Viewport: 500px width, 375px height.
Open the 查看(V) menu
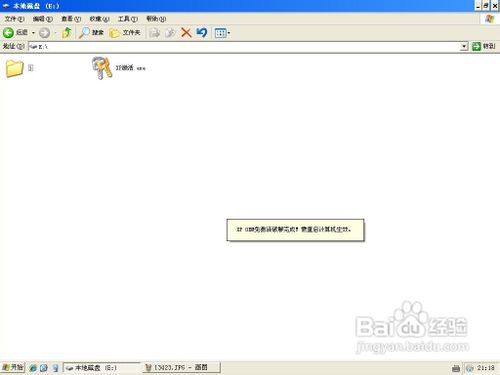pyautogui.click(x=71, y=19)
